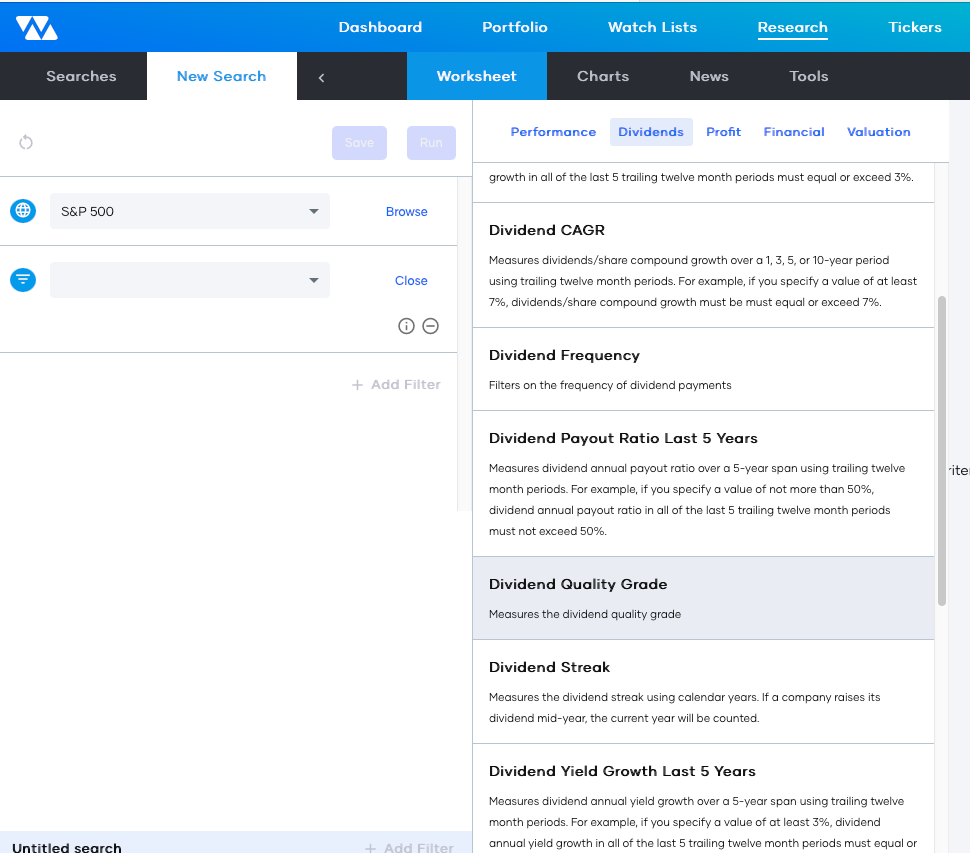Screen dimensions: 970x853
Task: Open the Tools tab
Action: click(809, 76)
